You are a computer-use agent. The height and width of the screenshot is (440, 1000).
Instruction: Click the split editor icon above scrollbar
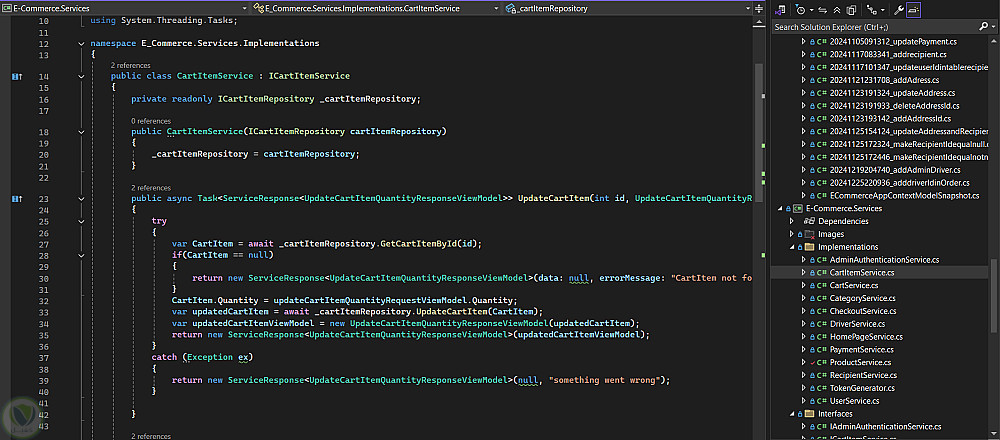(758, 9)
